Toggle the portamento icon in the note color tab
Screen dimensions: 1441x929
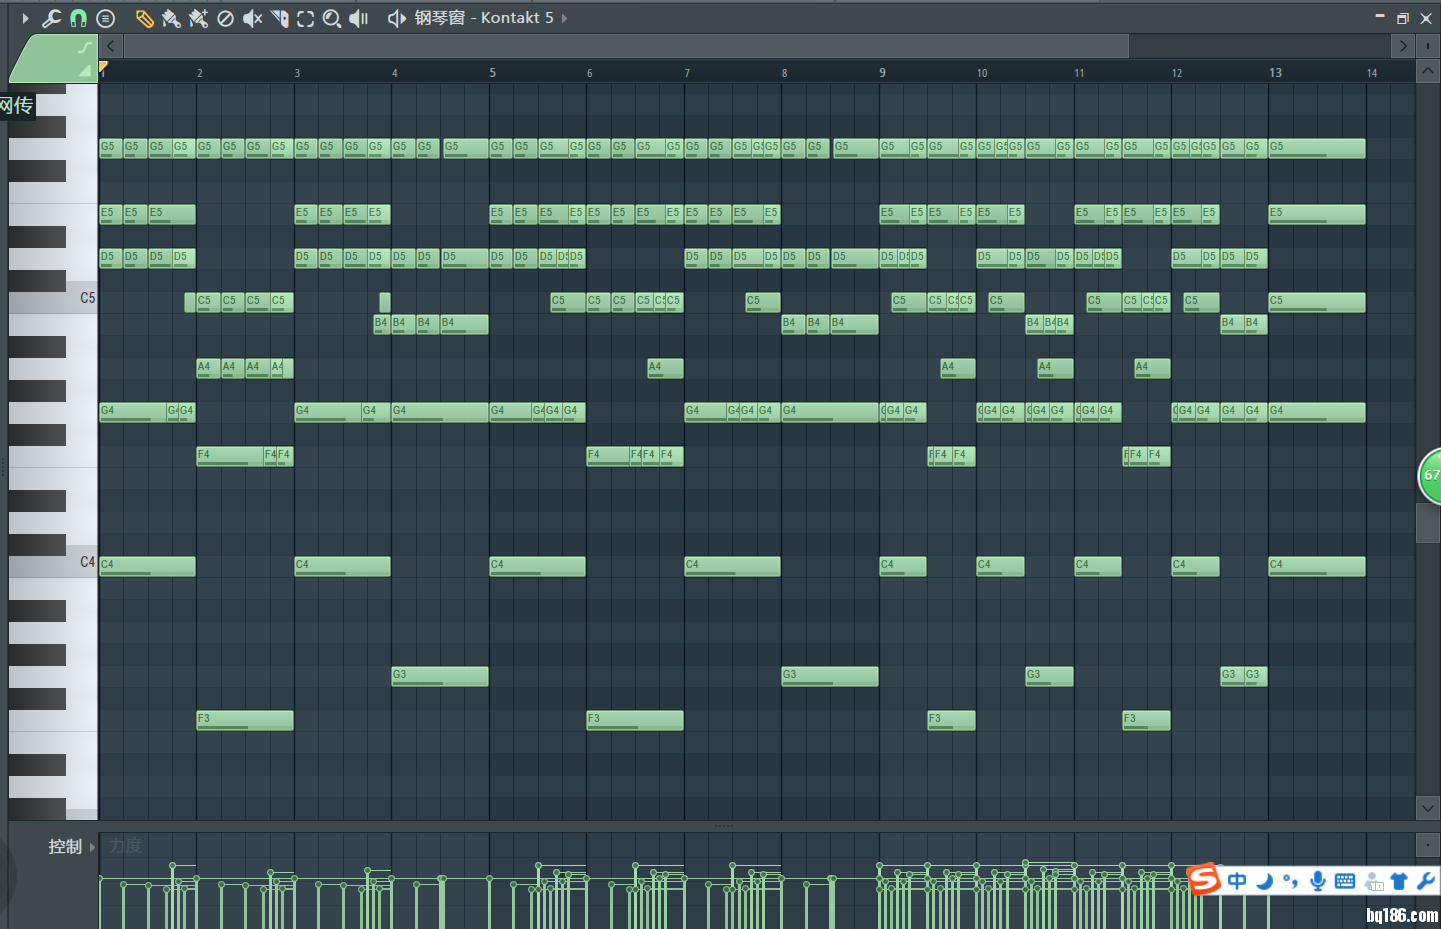[x=85, y=48]
